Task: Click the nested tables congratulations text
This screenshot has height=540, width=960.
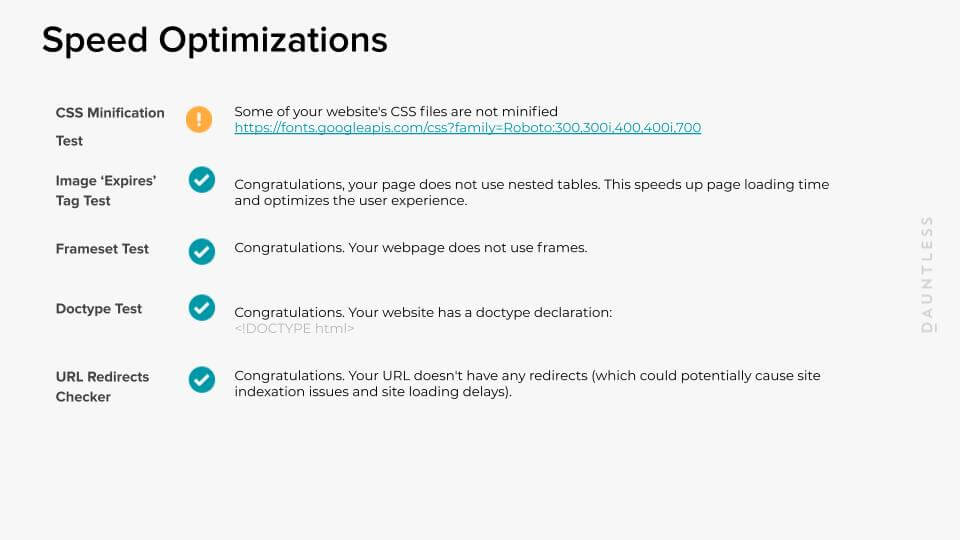Action: (x=531, y=185)
